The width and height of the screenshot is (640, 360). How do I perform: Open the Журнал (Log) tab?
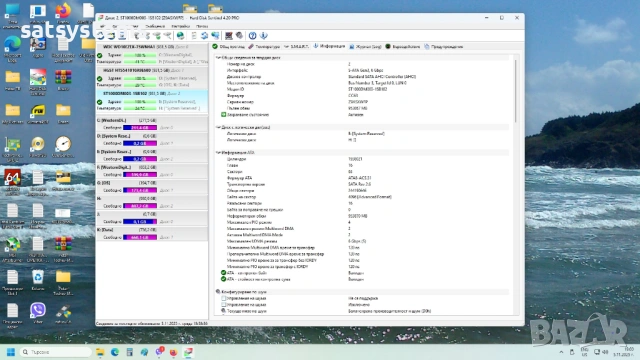[x=365, y=47]
